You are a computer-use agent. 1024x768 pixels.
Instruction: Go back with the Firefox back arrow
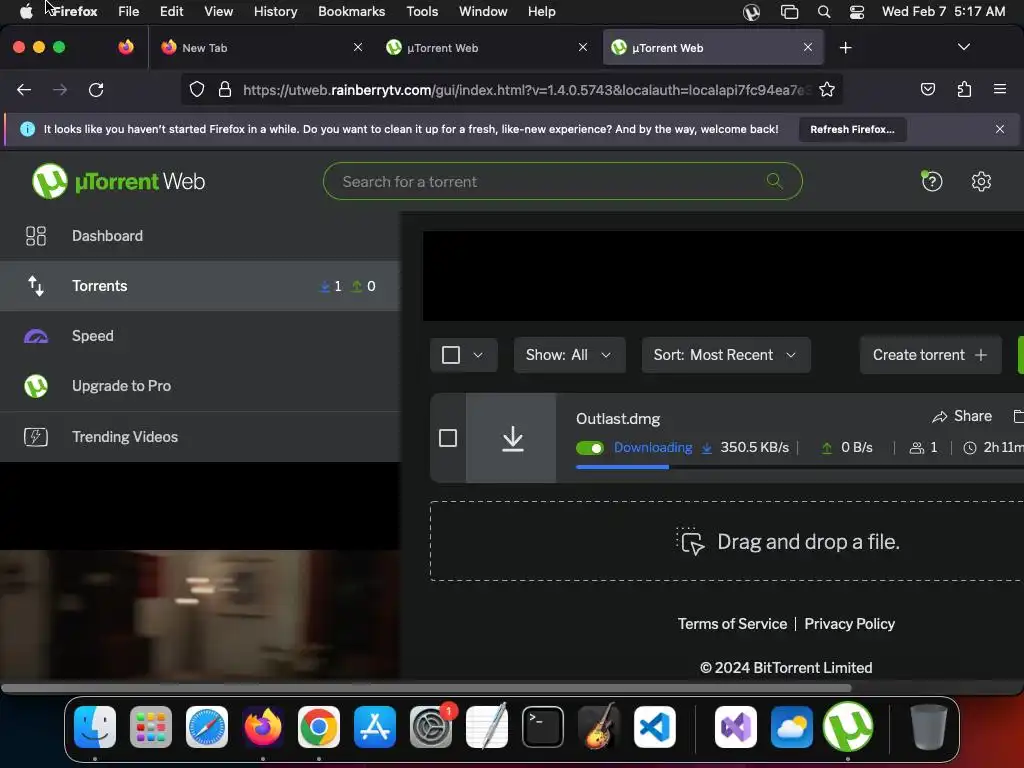pyautogui.click(x=24, y=89)
